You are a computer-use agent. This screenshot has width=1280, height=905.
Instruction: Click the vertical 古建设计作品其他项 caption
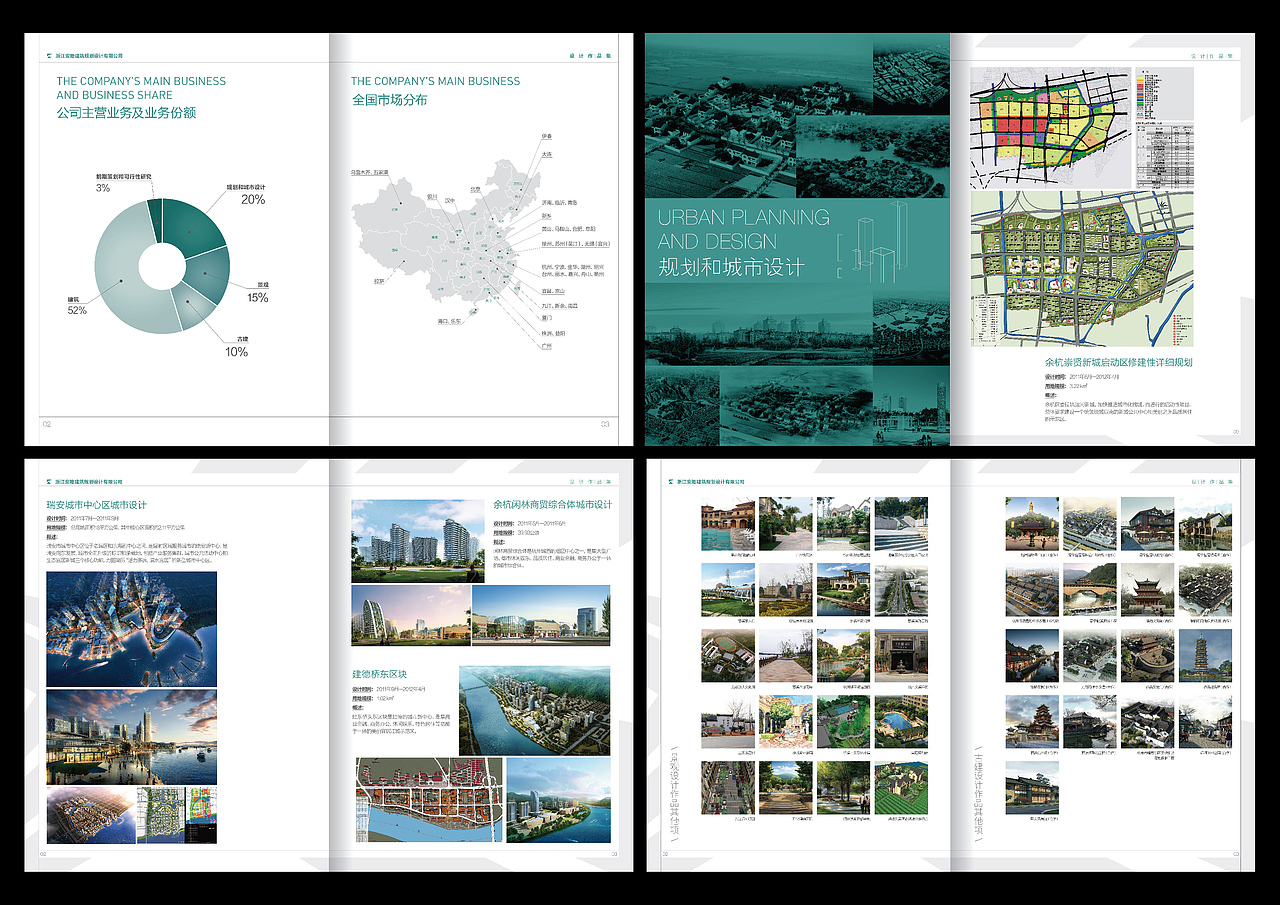click(979, 792)
